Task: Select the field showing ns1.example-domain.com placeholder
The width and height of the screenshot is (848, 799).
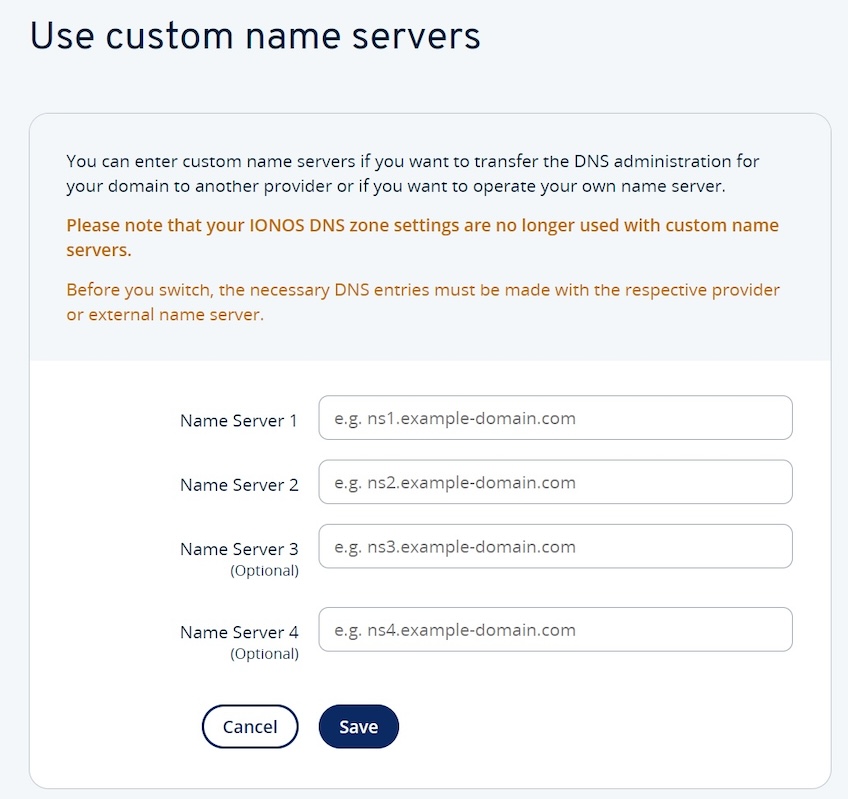Action: point(555,418)
